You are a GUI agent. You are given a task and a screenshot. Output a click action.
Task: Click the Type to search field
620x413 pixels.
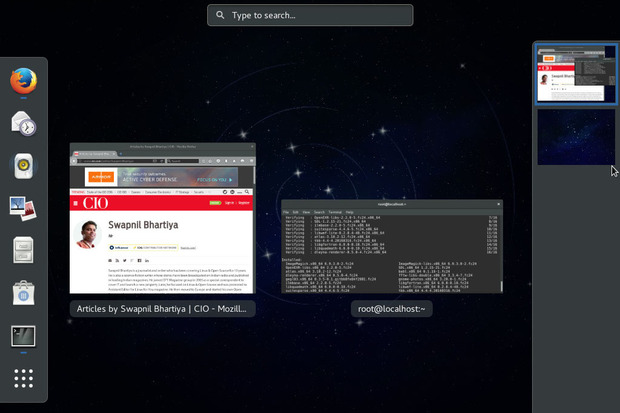pyautogui.click(x=310, y=15)
